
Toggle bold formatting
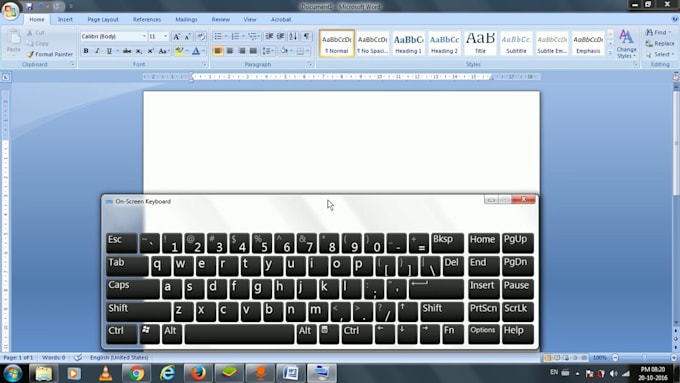[86, 51]
